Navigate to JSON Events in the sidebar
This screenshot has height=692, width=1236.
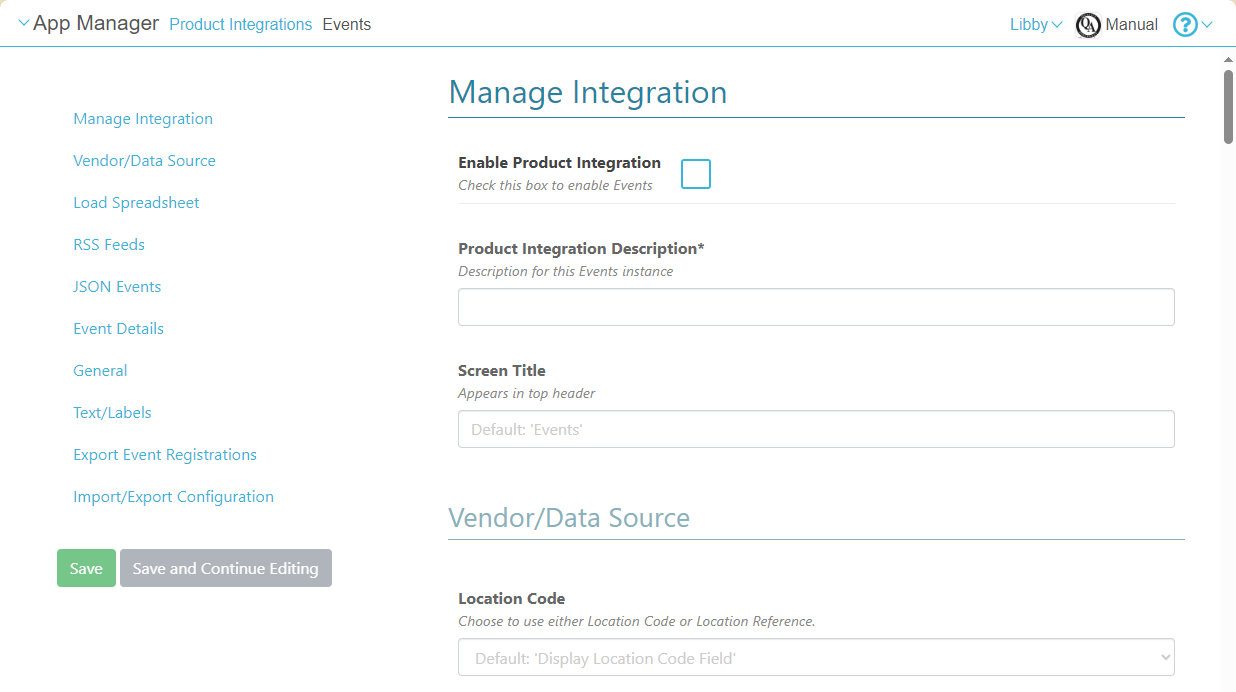[x=117, y=287]
